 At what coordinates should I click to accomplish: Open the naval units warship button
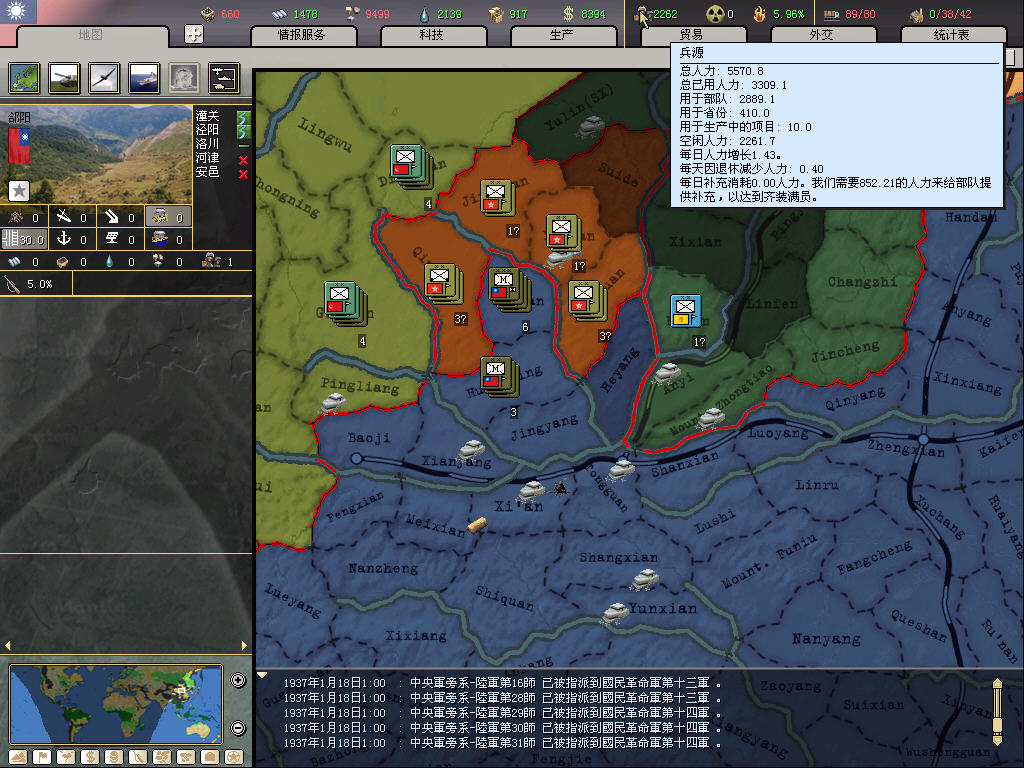point(144,78)
